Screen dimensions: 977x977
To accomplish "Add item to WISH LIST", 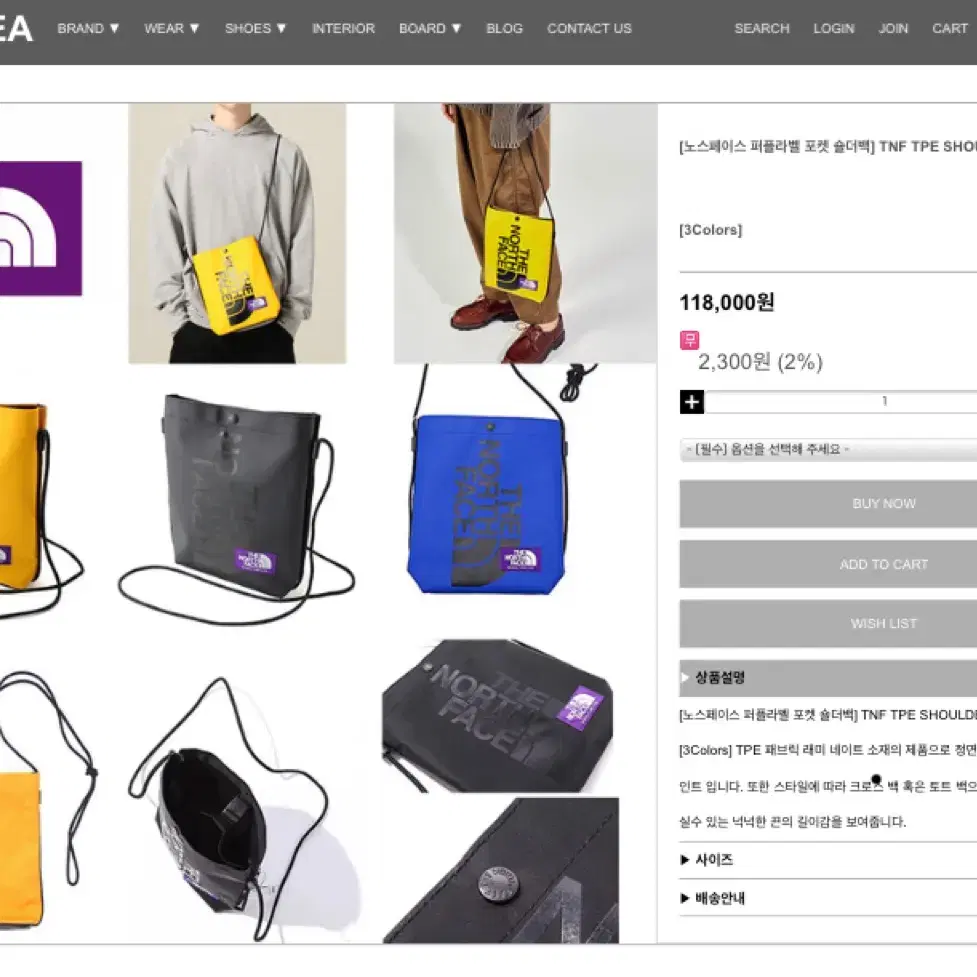I will tap(828, 624).
